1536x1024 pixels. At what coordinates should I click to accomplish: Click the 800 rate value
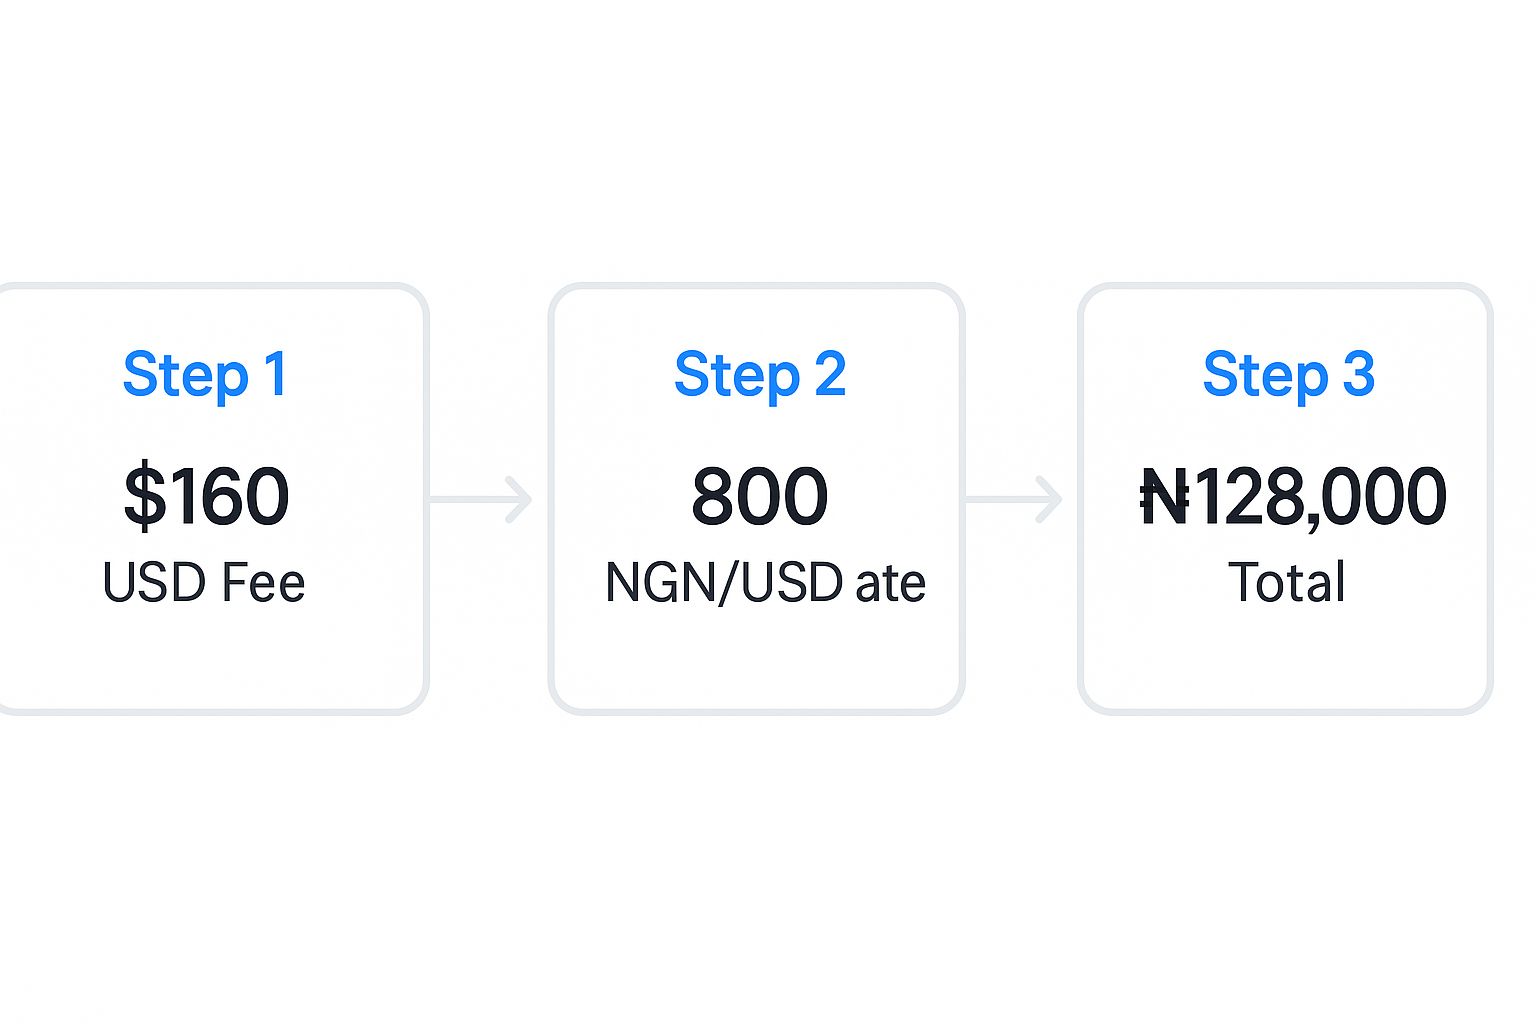tap(760, 496)
